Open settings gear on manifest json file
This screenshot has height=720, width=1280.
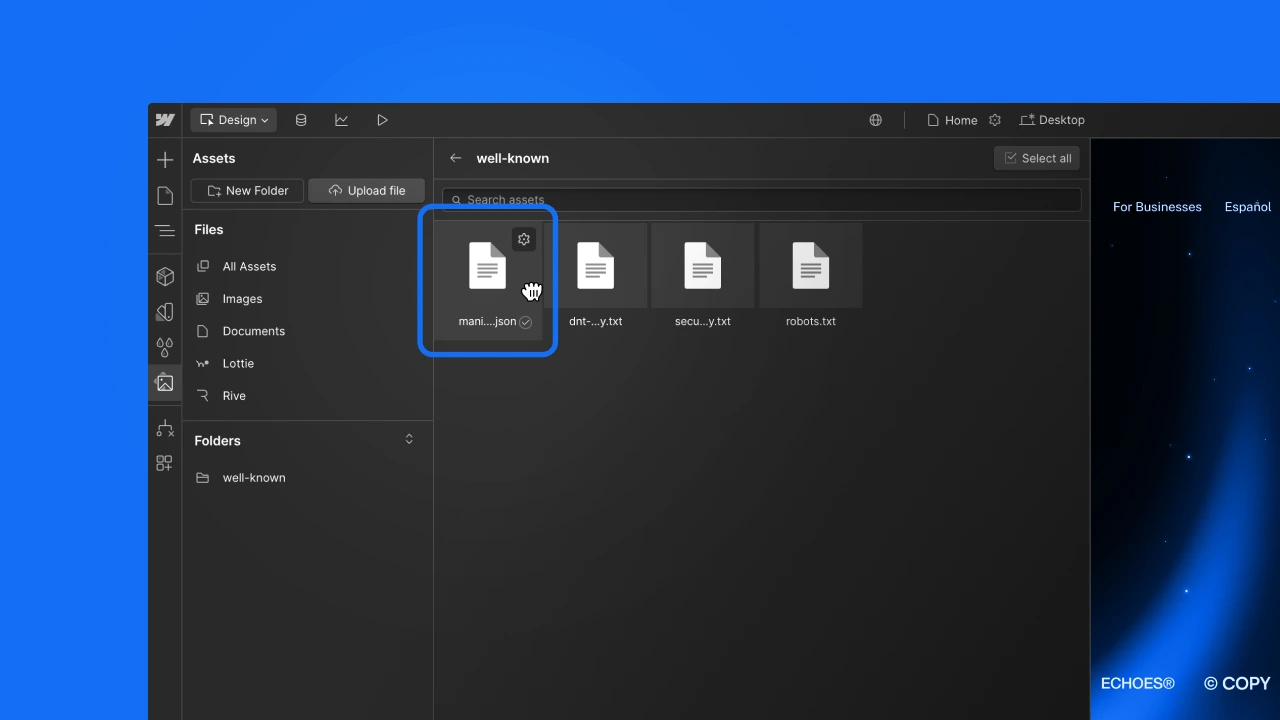click(x=524, y=239)
